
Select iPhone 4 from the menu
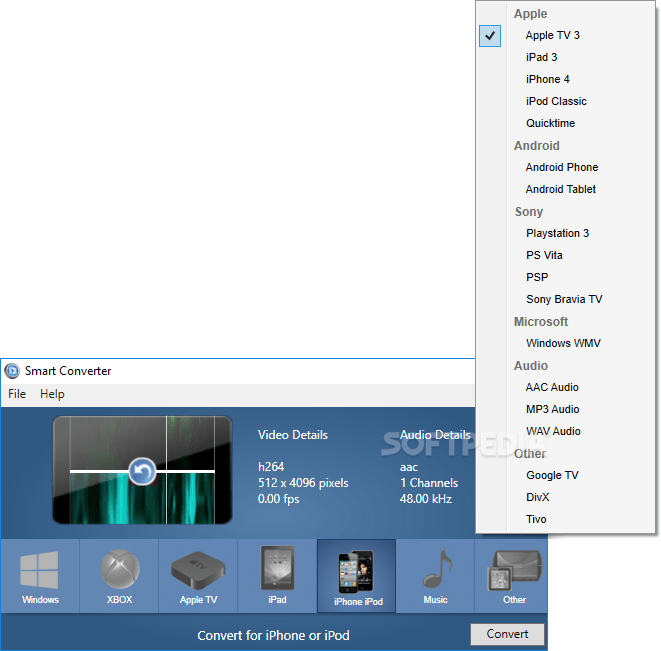[565, 79]
